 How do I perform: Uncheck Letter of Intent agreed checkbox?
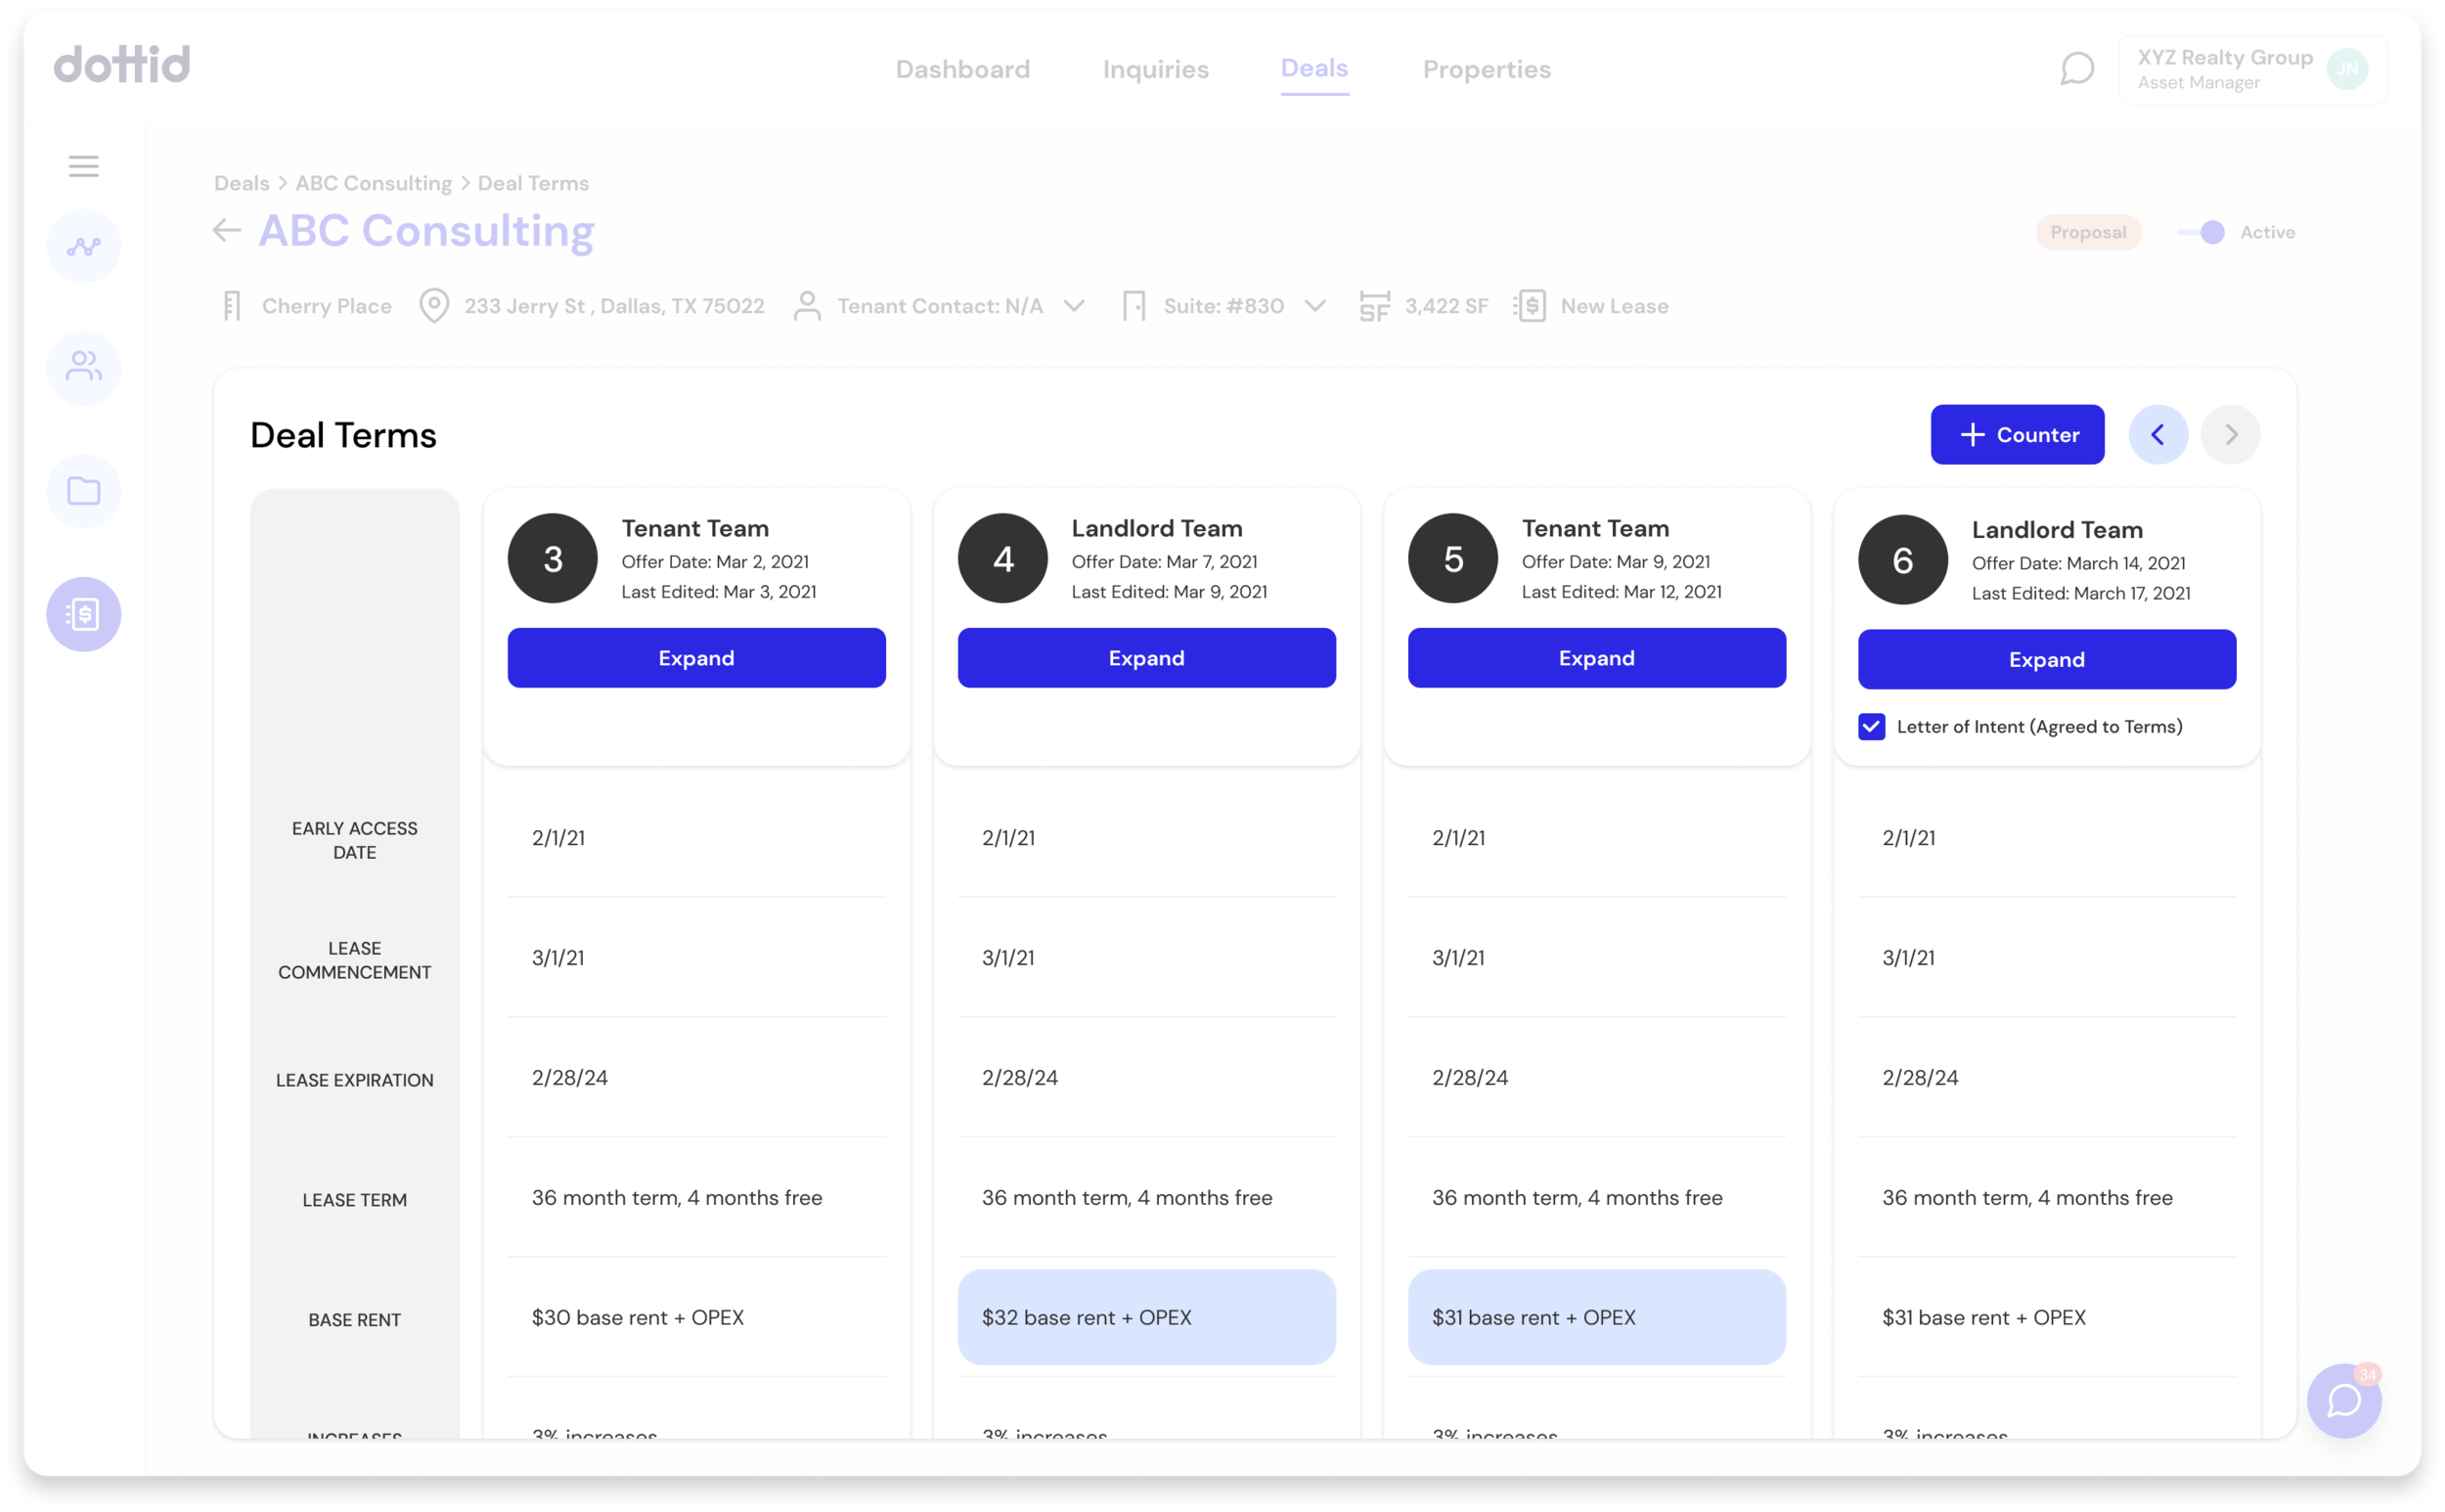coord(1871,727)
